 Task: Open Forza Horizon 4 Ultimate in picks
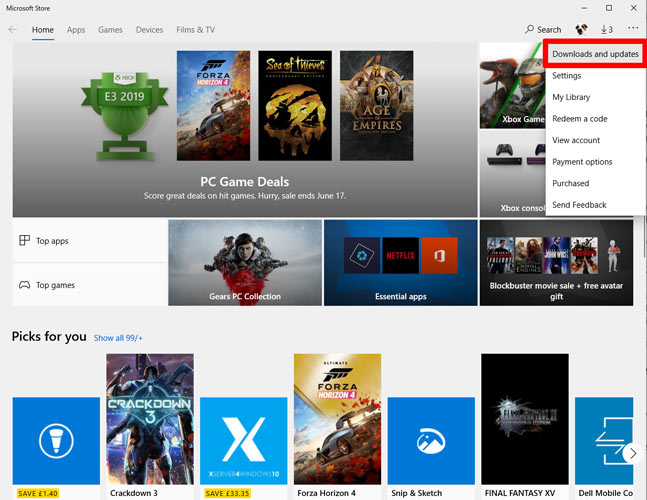click(x=338, y=419)
